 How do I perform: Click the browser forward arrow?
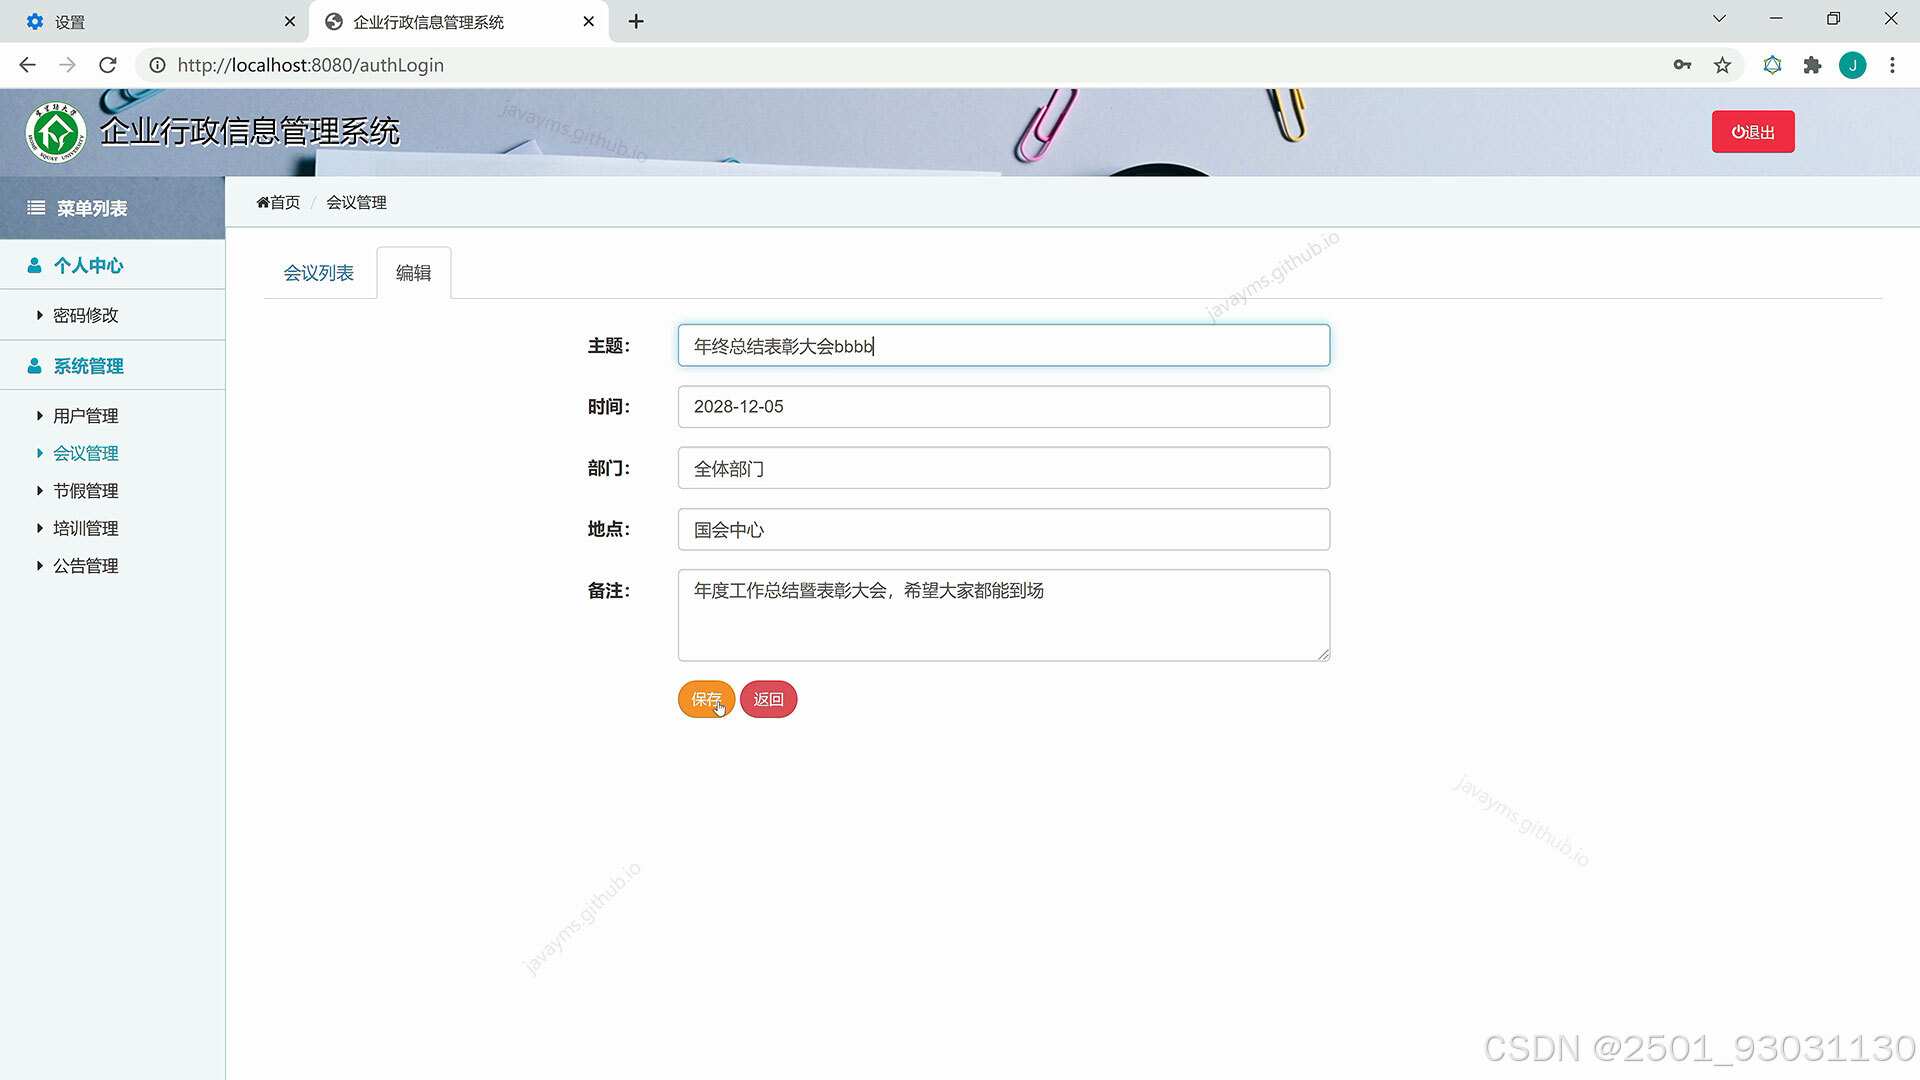pos(67,65)
